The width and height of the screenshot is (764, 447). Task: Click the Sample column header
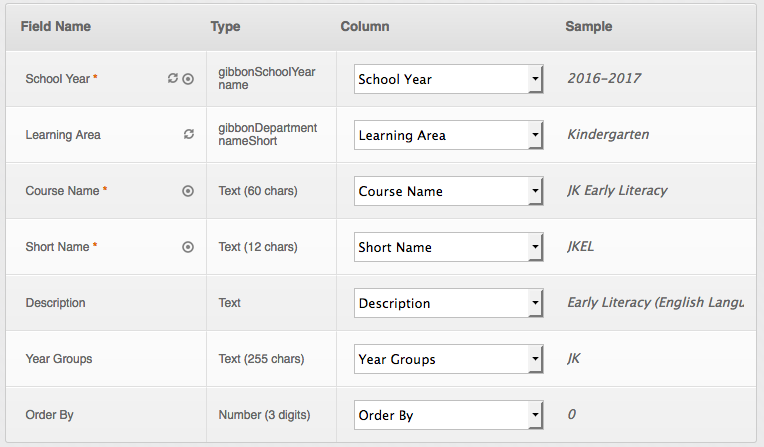pos(588,26)
